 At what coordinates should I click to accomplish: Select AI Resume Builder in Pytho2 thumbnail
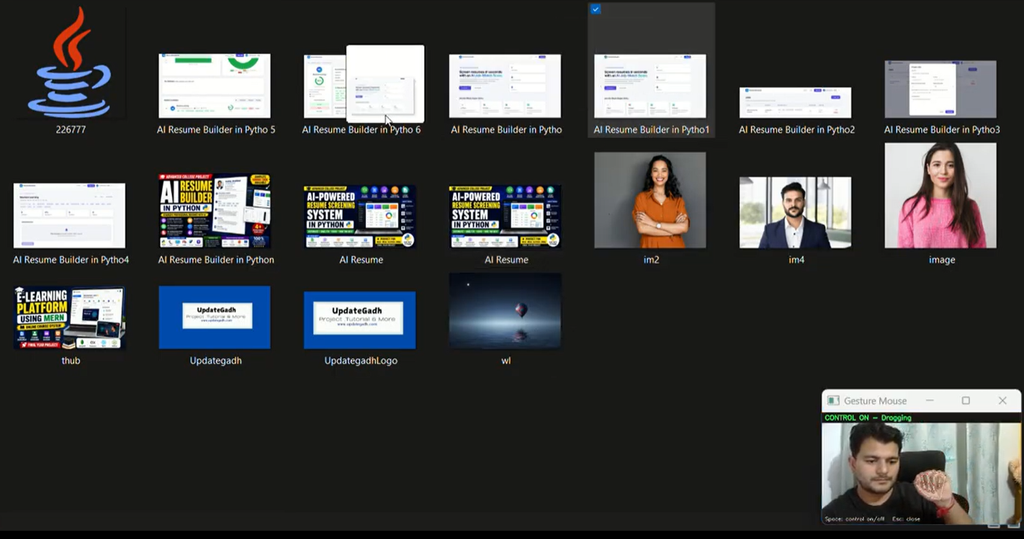pos(795,102)
